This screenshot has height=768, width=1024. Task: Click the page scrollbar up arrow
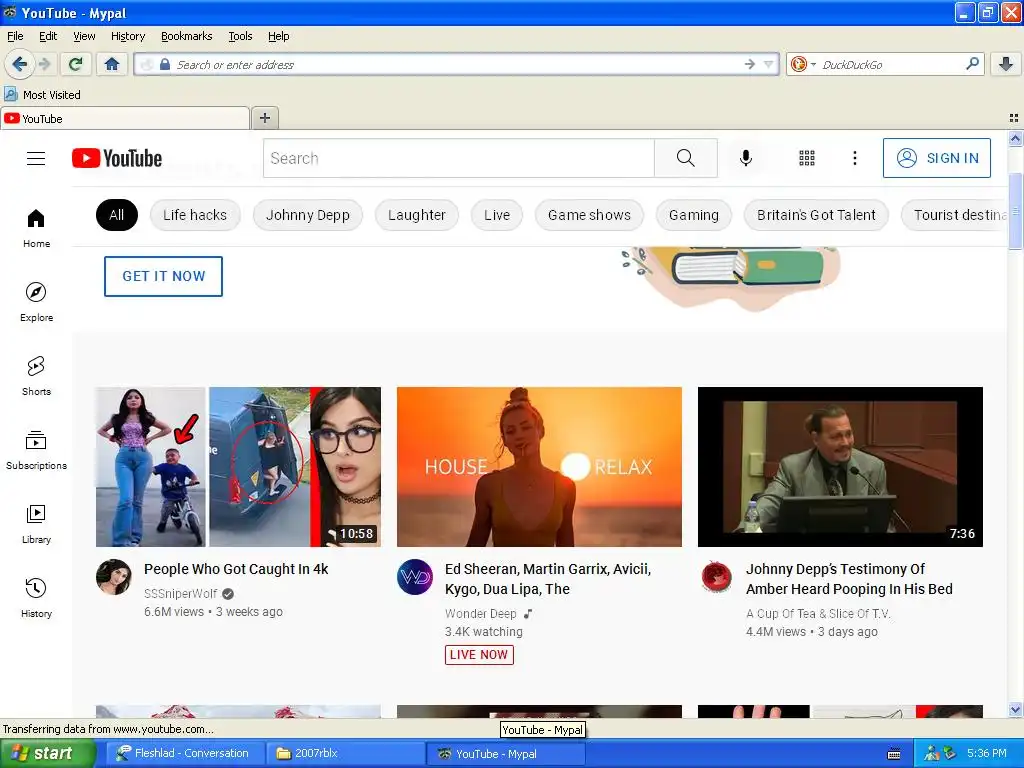point(1015,138)
